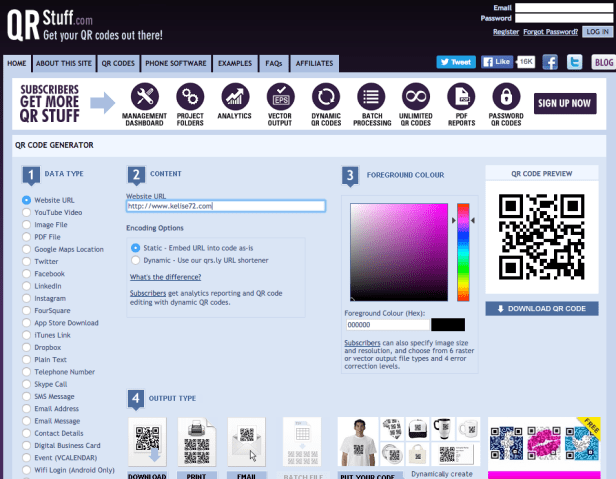
Task: Pick a shade in the colour gradient
Action: (399, 250)
